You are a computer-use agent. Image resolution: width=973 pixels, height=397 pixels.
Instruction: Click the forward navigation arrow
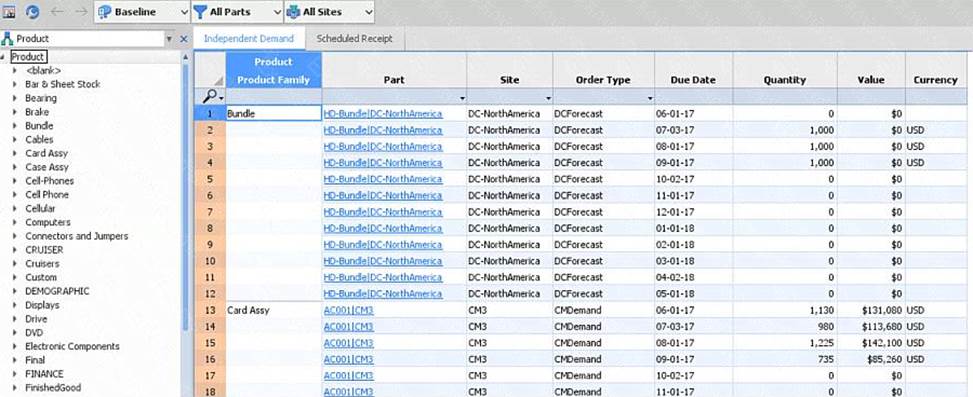tap(81, 11)
